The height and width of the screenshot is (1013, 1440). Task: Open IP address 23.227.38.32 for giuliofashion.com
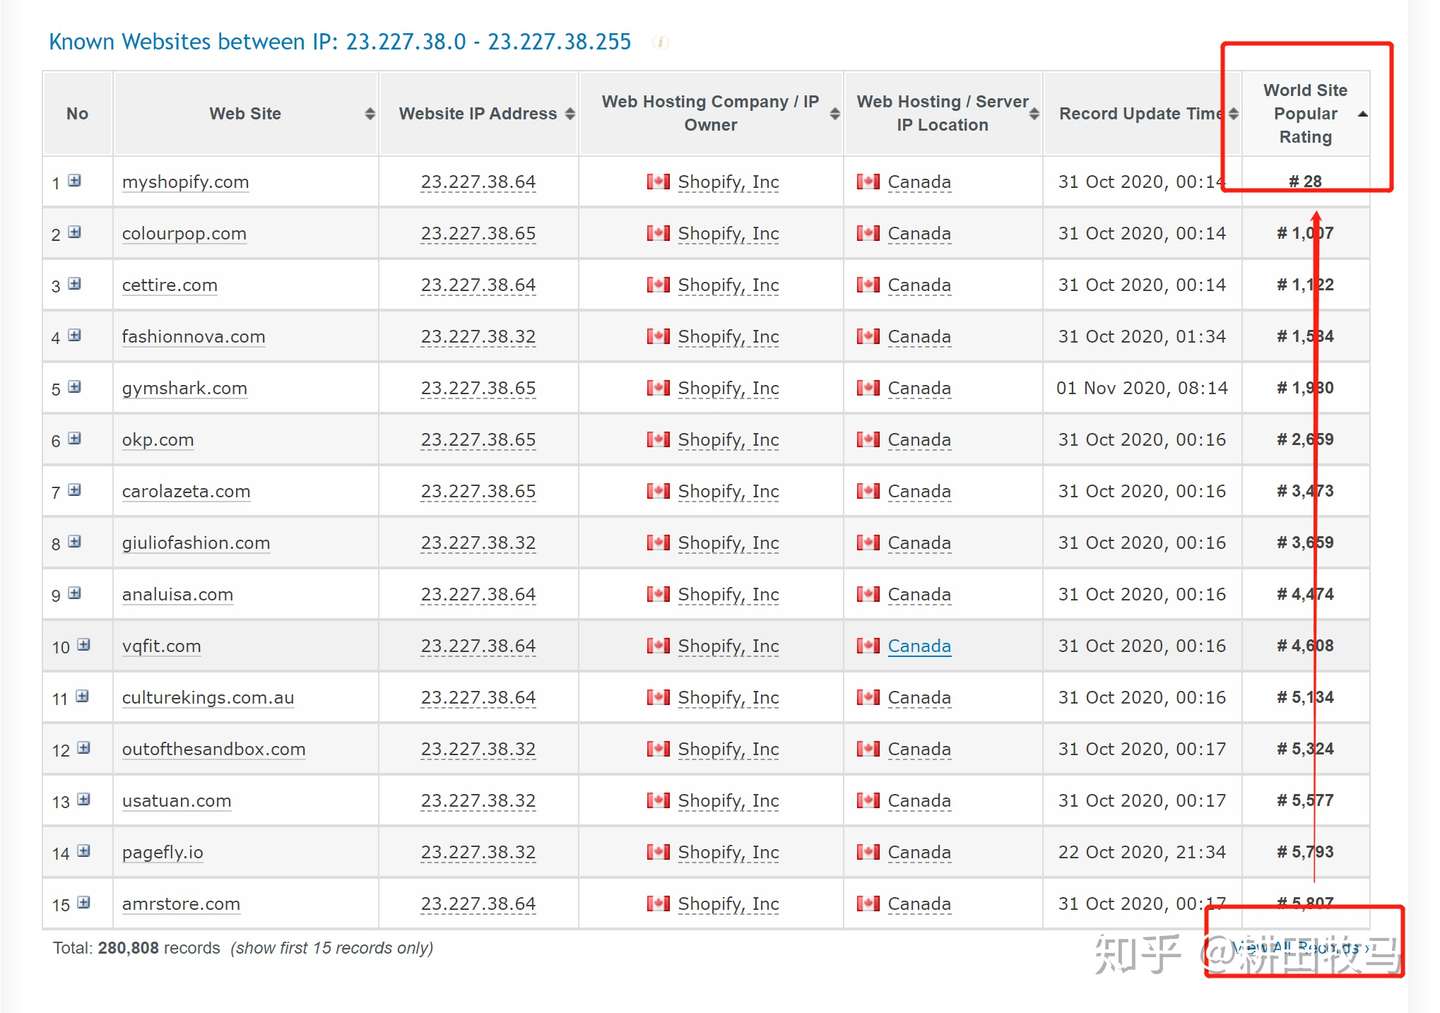pyautogui.click(x=478, y=543)
